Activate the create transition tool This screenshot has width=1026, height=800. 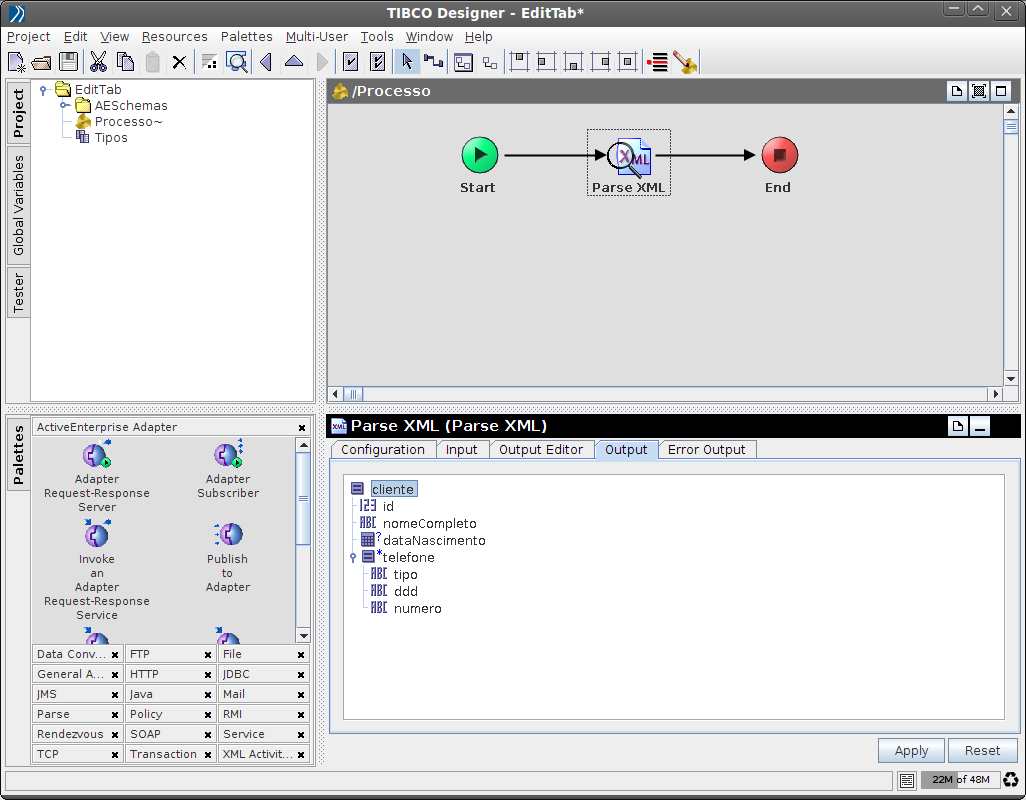coord(433,62)
